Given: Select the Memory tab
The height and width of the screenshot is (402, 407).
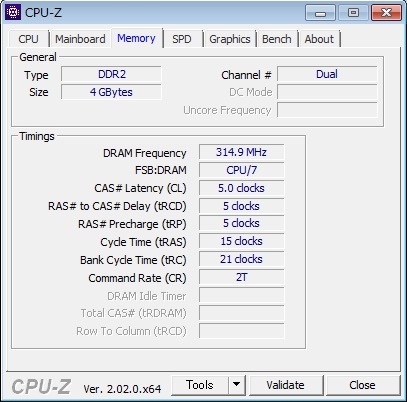Looking at the screenshot, I should pyautogui.click(x=136, y=38).
